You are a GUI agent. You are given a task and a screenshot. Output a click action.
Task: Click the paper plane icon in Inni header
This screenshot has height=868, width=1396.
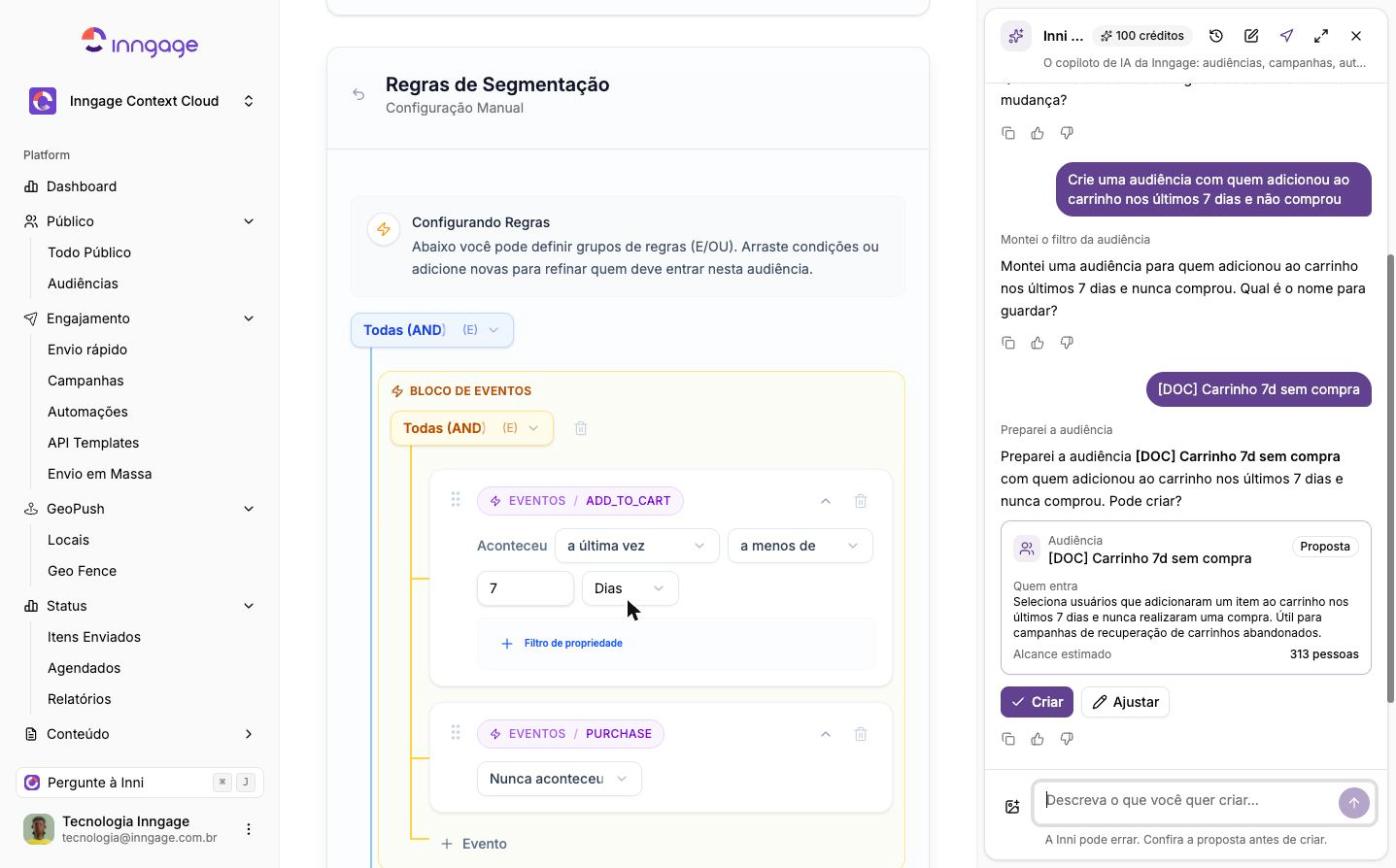tap(1286, 36)
